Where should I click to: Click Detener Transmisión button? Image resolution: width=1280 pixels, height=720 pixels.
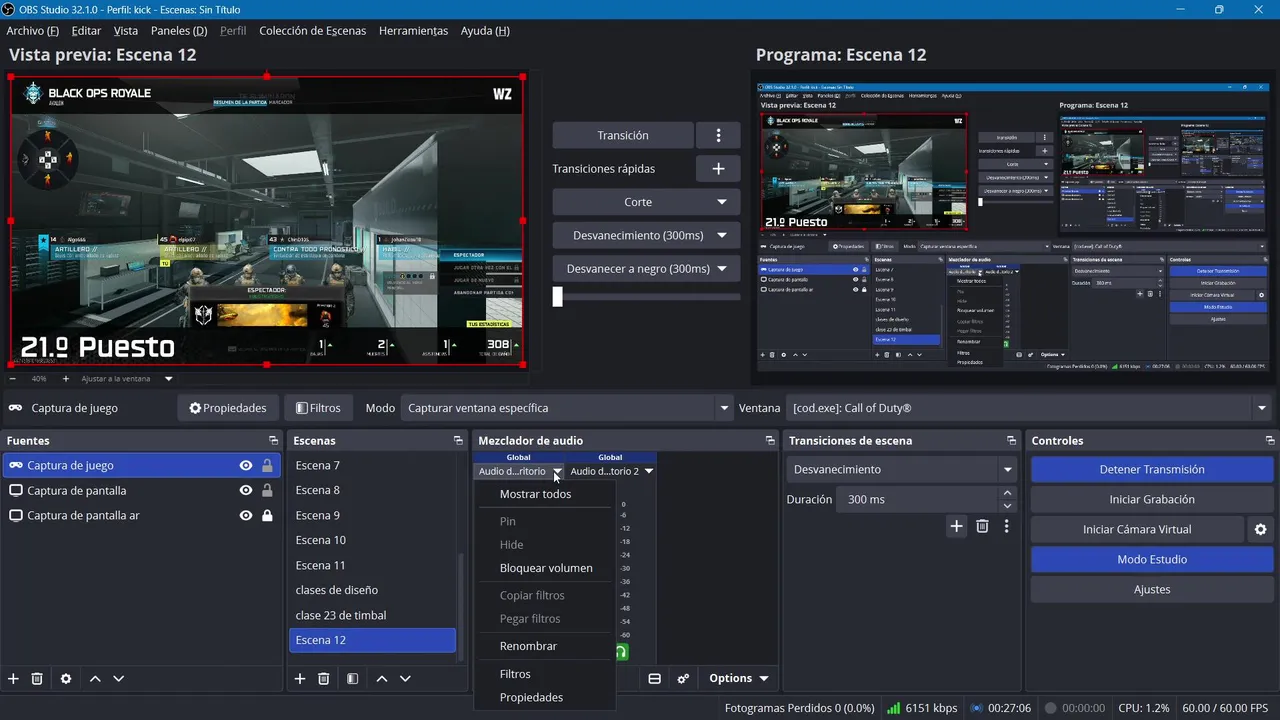pyautogui.click(x=1152, y=469)
